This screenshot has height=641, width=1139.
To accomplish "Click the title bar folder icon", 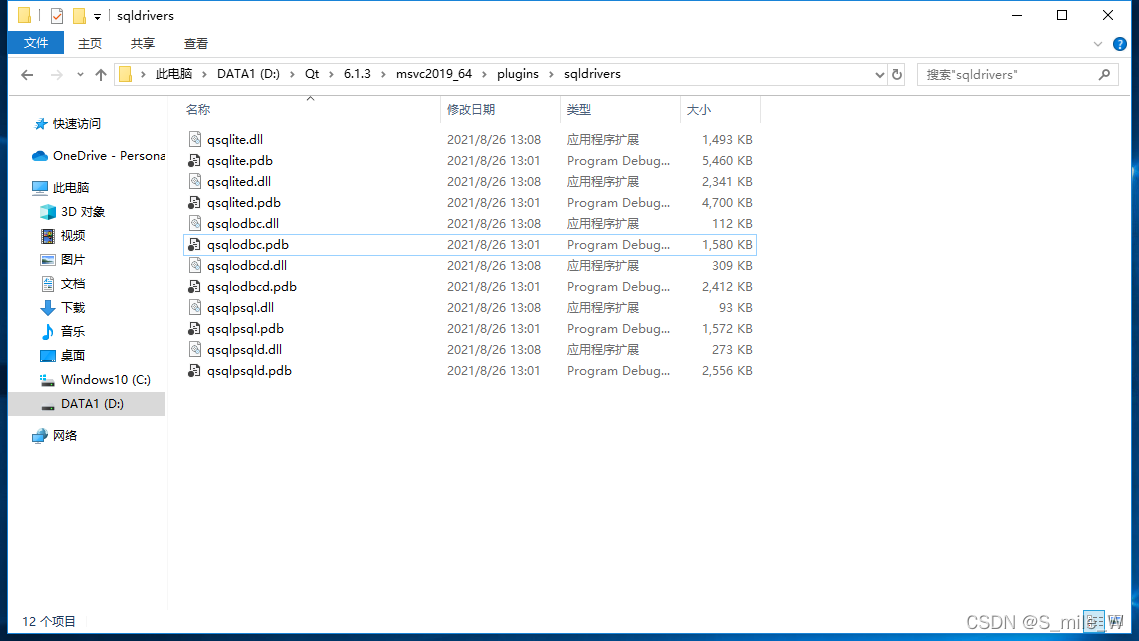I will point(24,15).
